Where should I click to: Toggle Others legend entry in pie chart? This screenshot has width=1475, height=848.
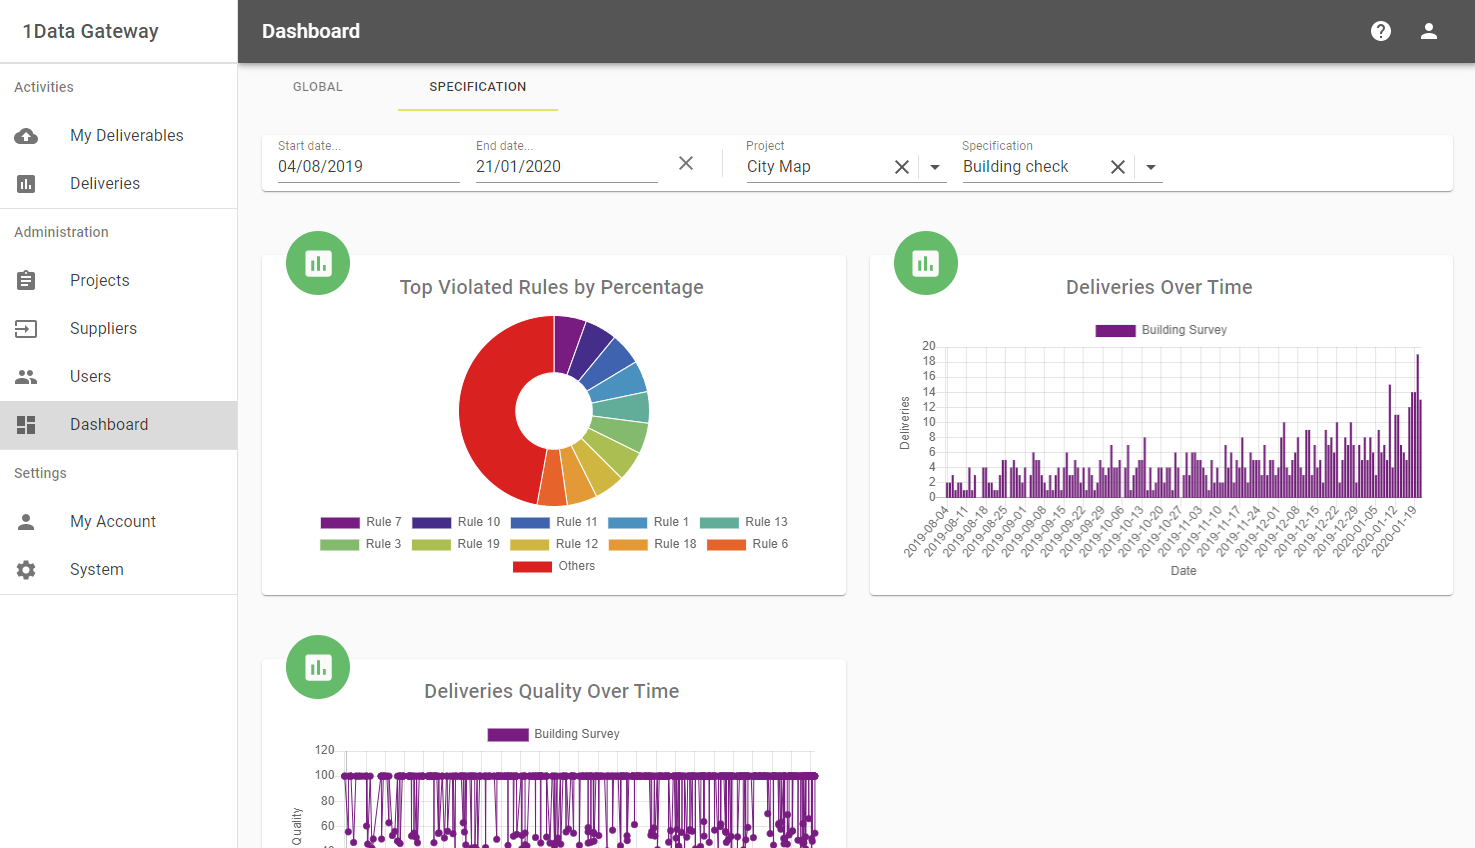pos(554,566)
